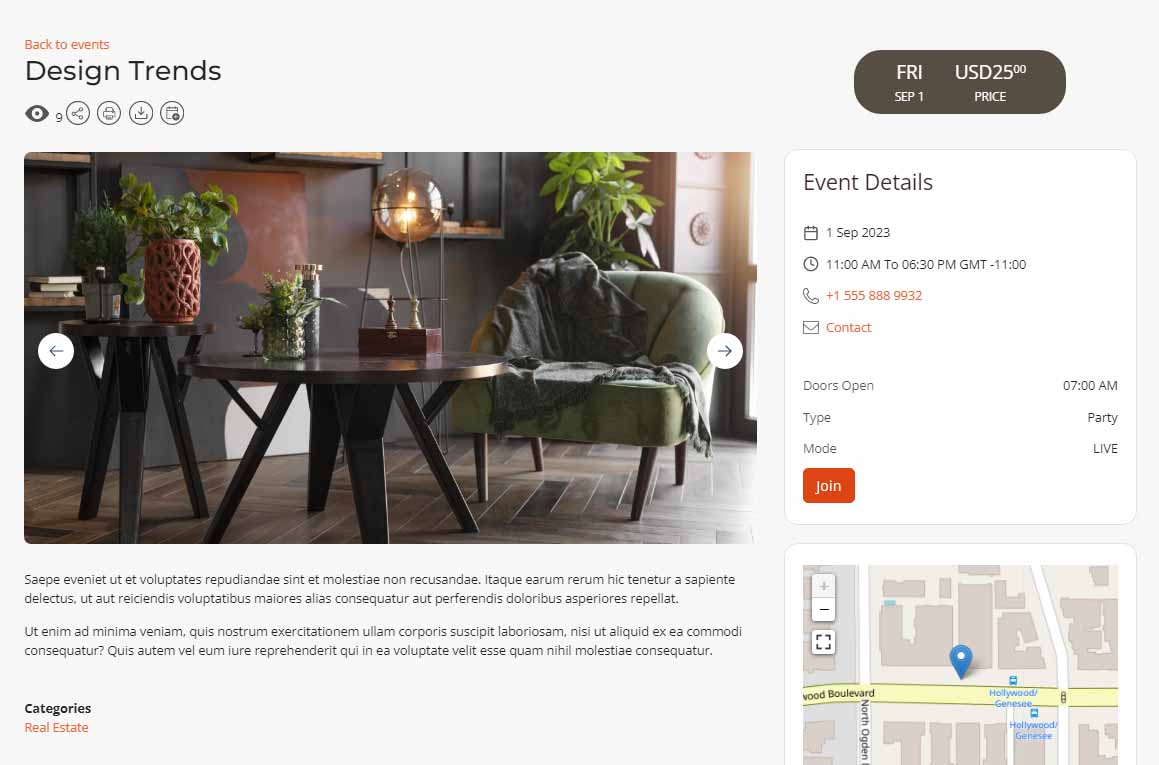Image resolution: width=1159 pixels, height=765 pixels.
Task: Zoom out on the map
Action: pos(823,610)
